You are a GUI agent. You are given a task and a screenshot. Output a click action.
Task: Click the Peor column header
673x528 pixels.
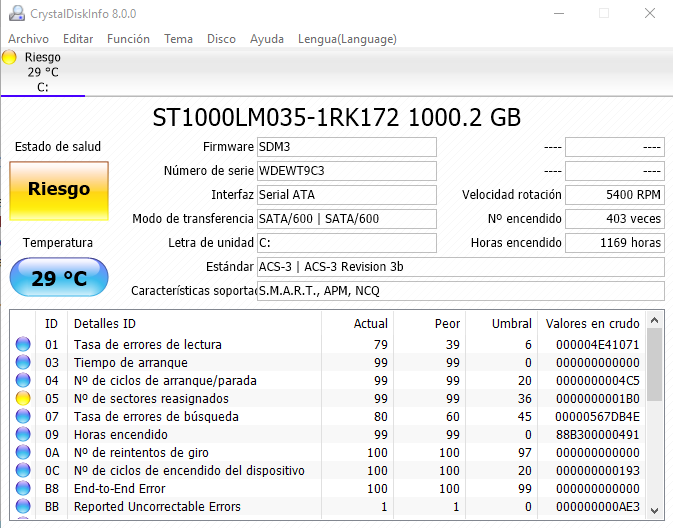[x=429, y=324]
